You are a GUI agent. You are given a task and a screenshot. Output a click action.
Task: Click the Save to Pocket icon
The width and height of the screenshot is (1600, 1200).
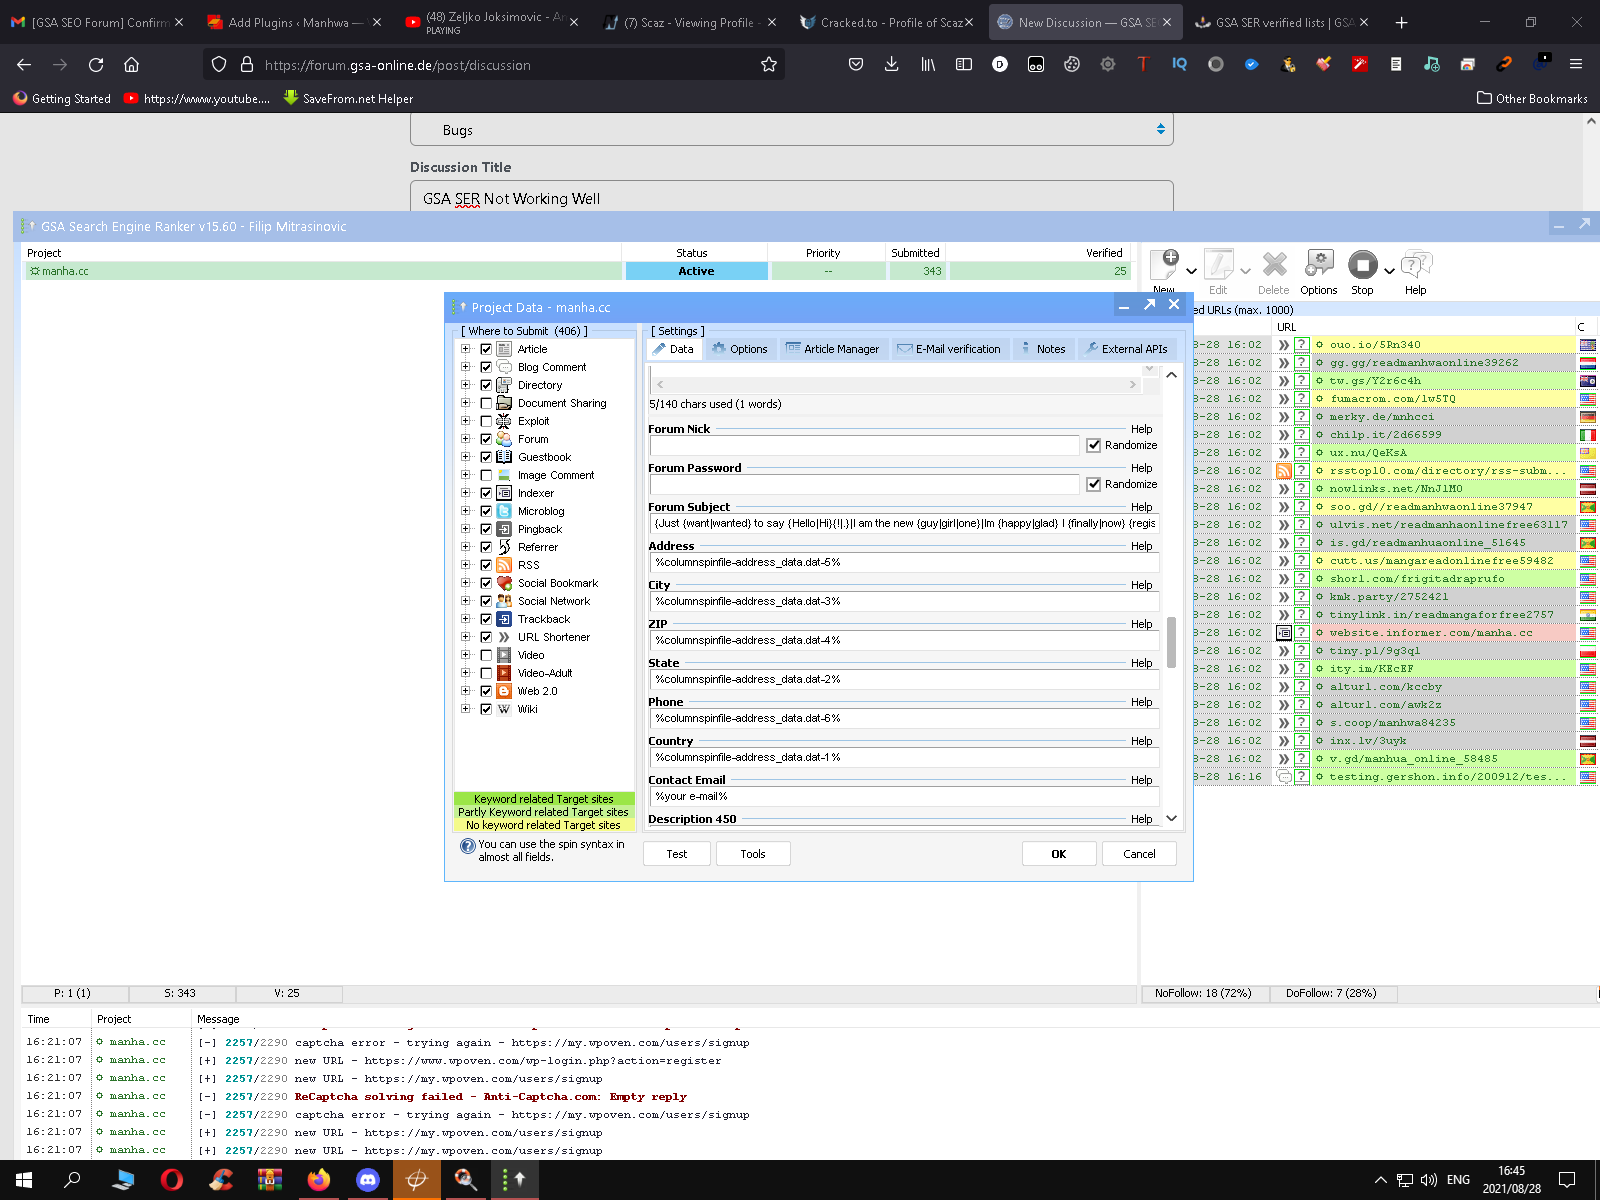(855, 64)
